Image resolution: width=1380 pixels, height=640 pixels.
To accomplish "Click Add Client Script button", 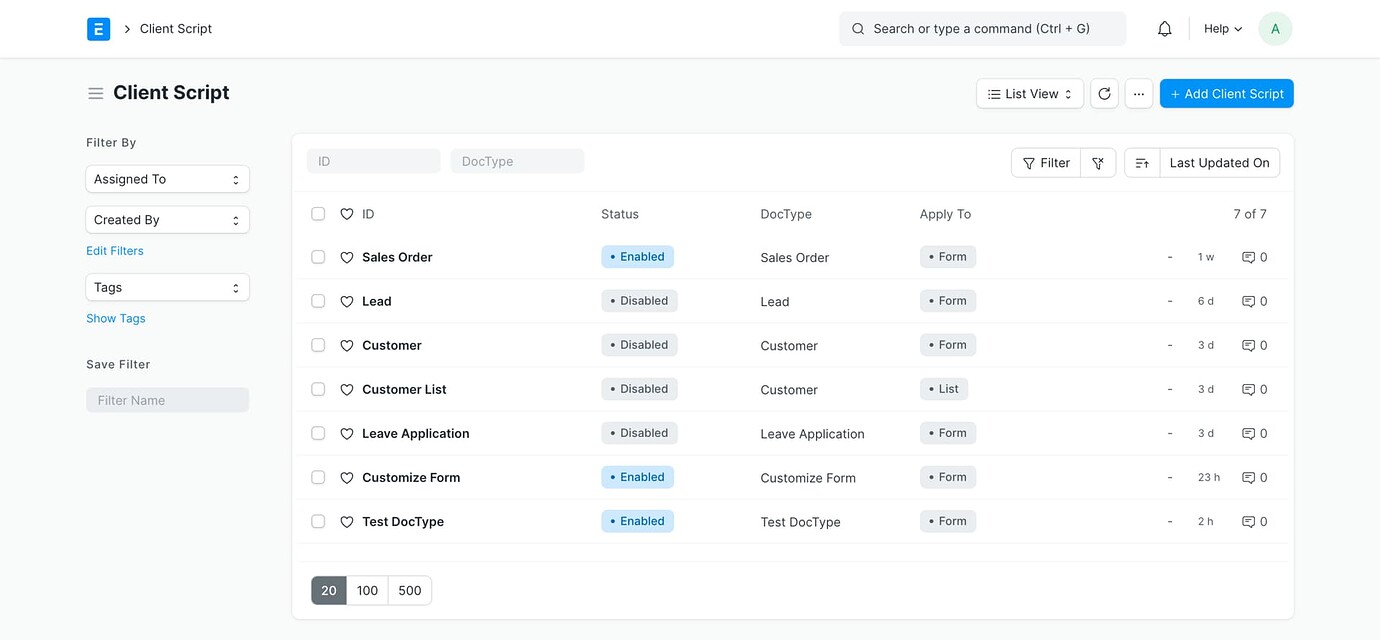I will tap(1227, 94).
